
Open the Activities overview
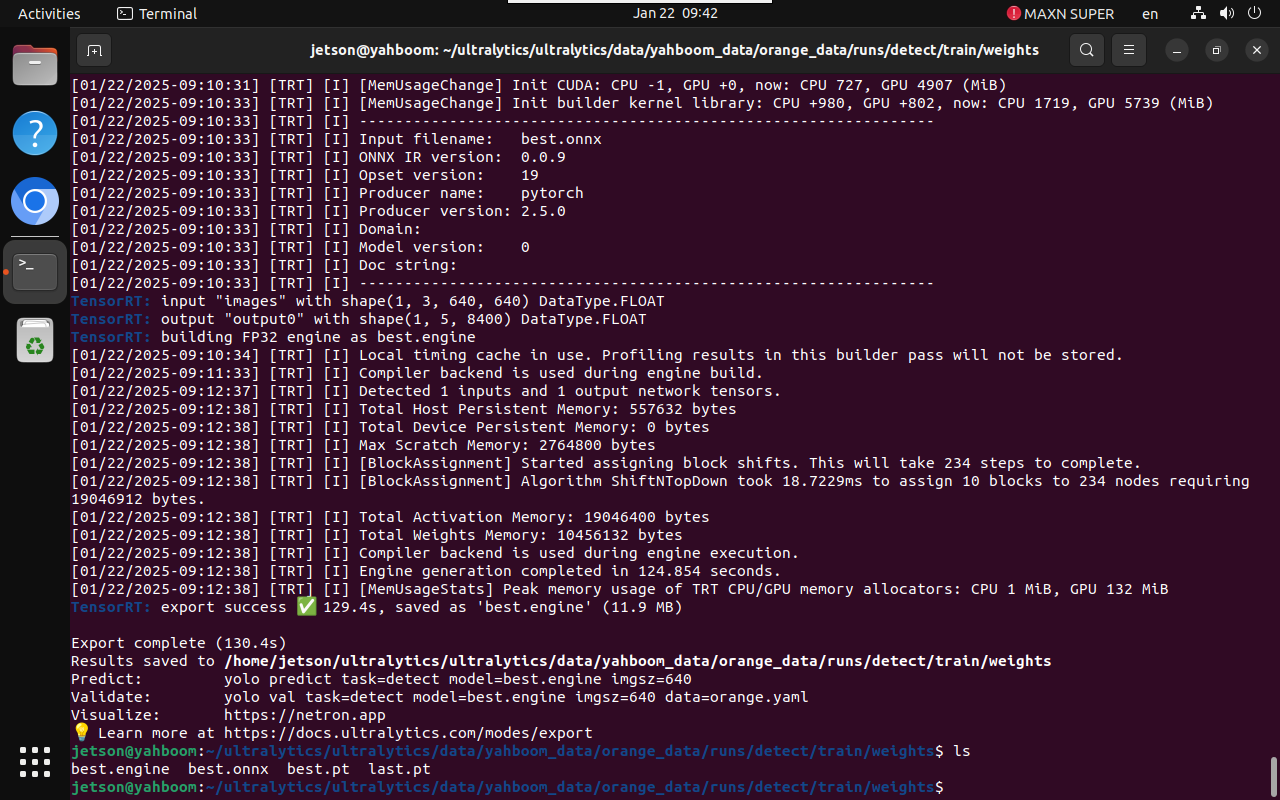[x=49, y=14]
